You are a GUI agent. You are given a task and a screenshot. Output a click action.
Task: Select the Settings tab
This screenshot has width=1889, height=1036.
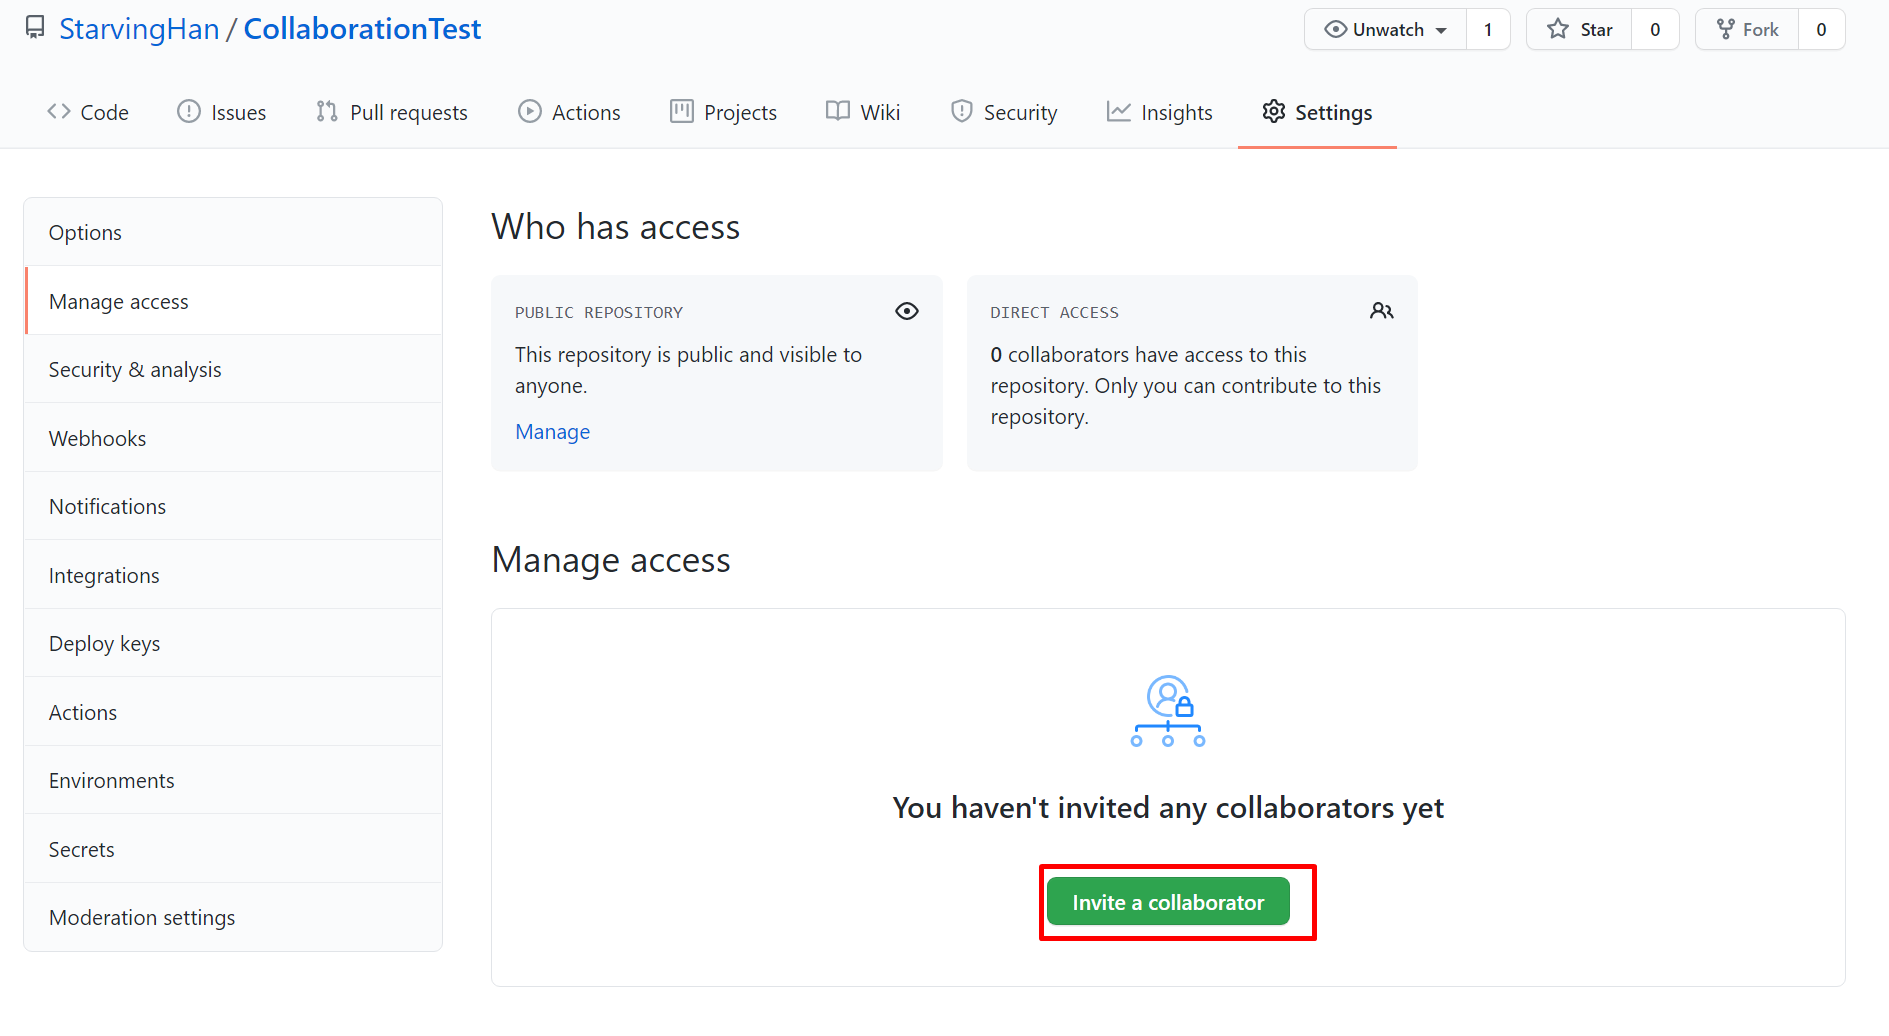pos(1317,112)
